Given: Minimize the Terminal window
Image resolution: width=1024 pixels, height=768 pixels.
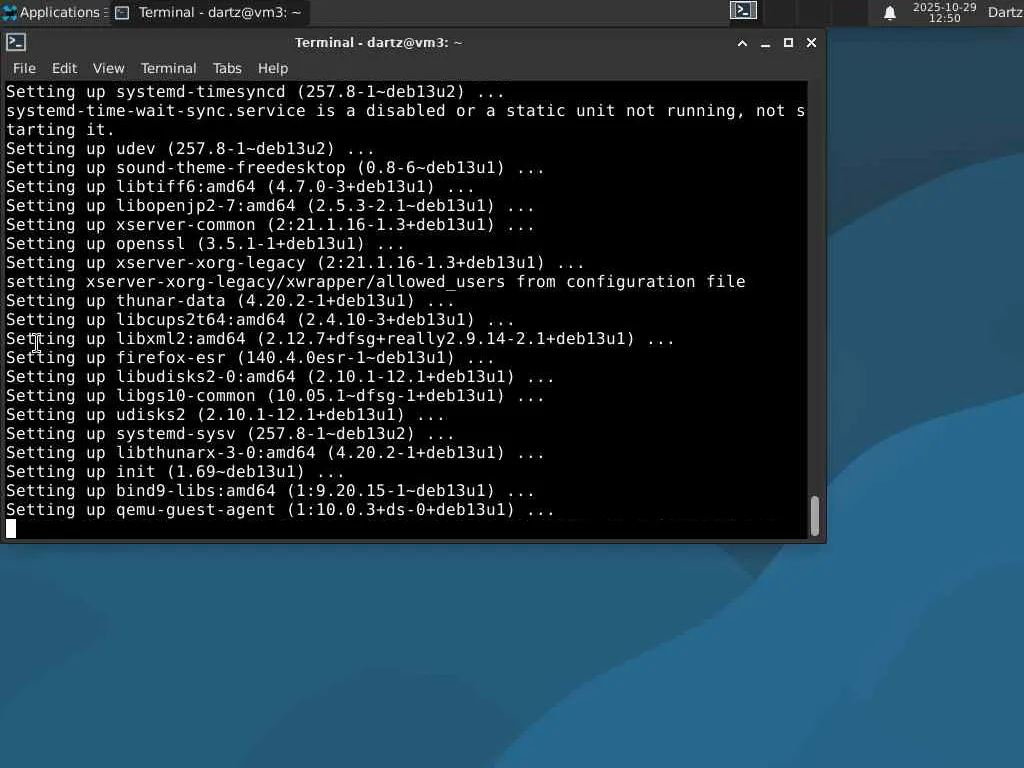Looking at the screenshot, I should (765, 43).
